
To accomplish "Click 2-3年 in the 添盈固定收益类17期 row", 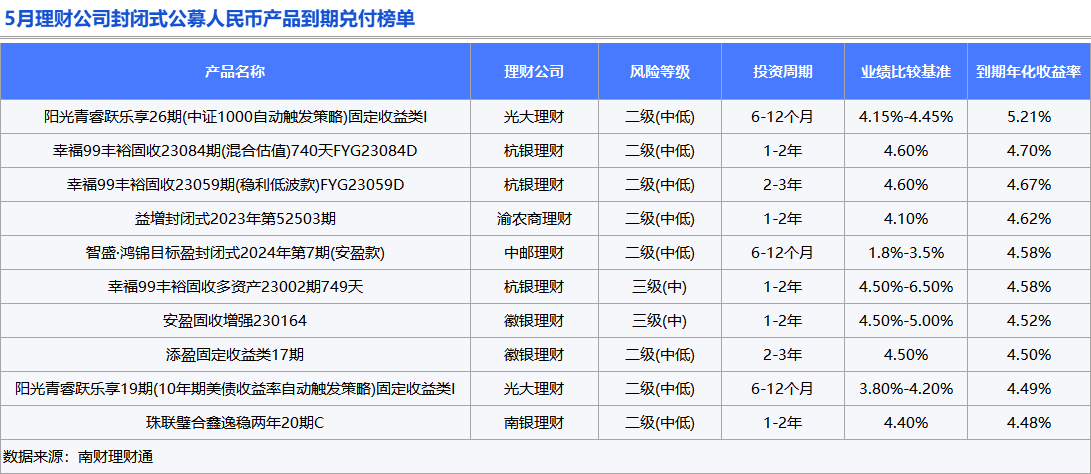I will tap(783, 355).
